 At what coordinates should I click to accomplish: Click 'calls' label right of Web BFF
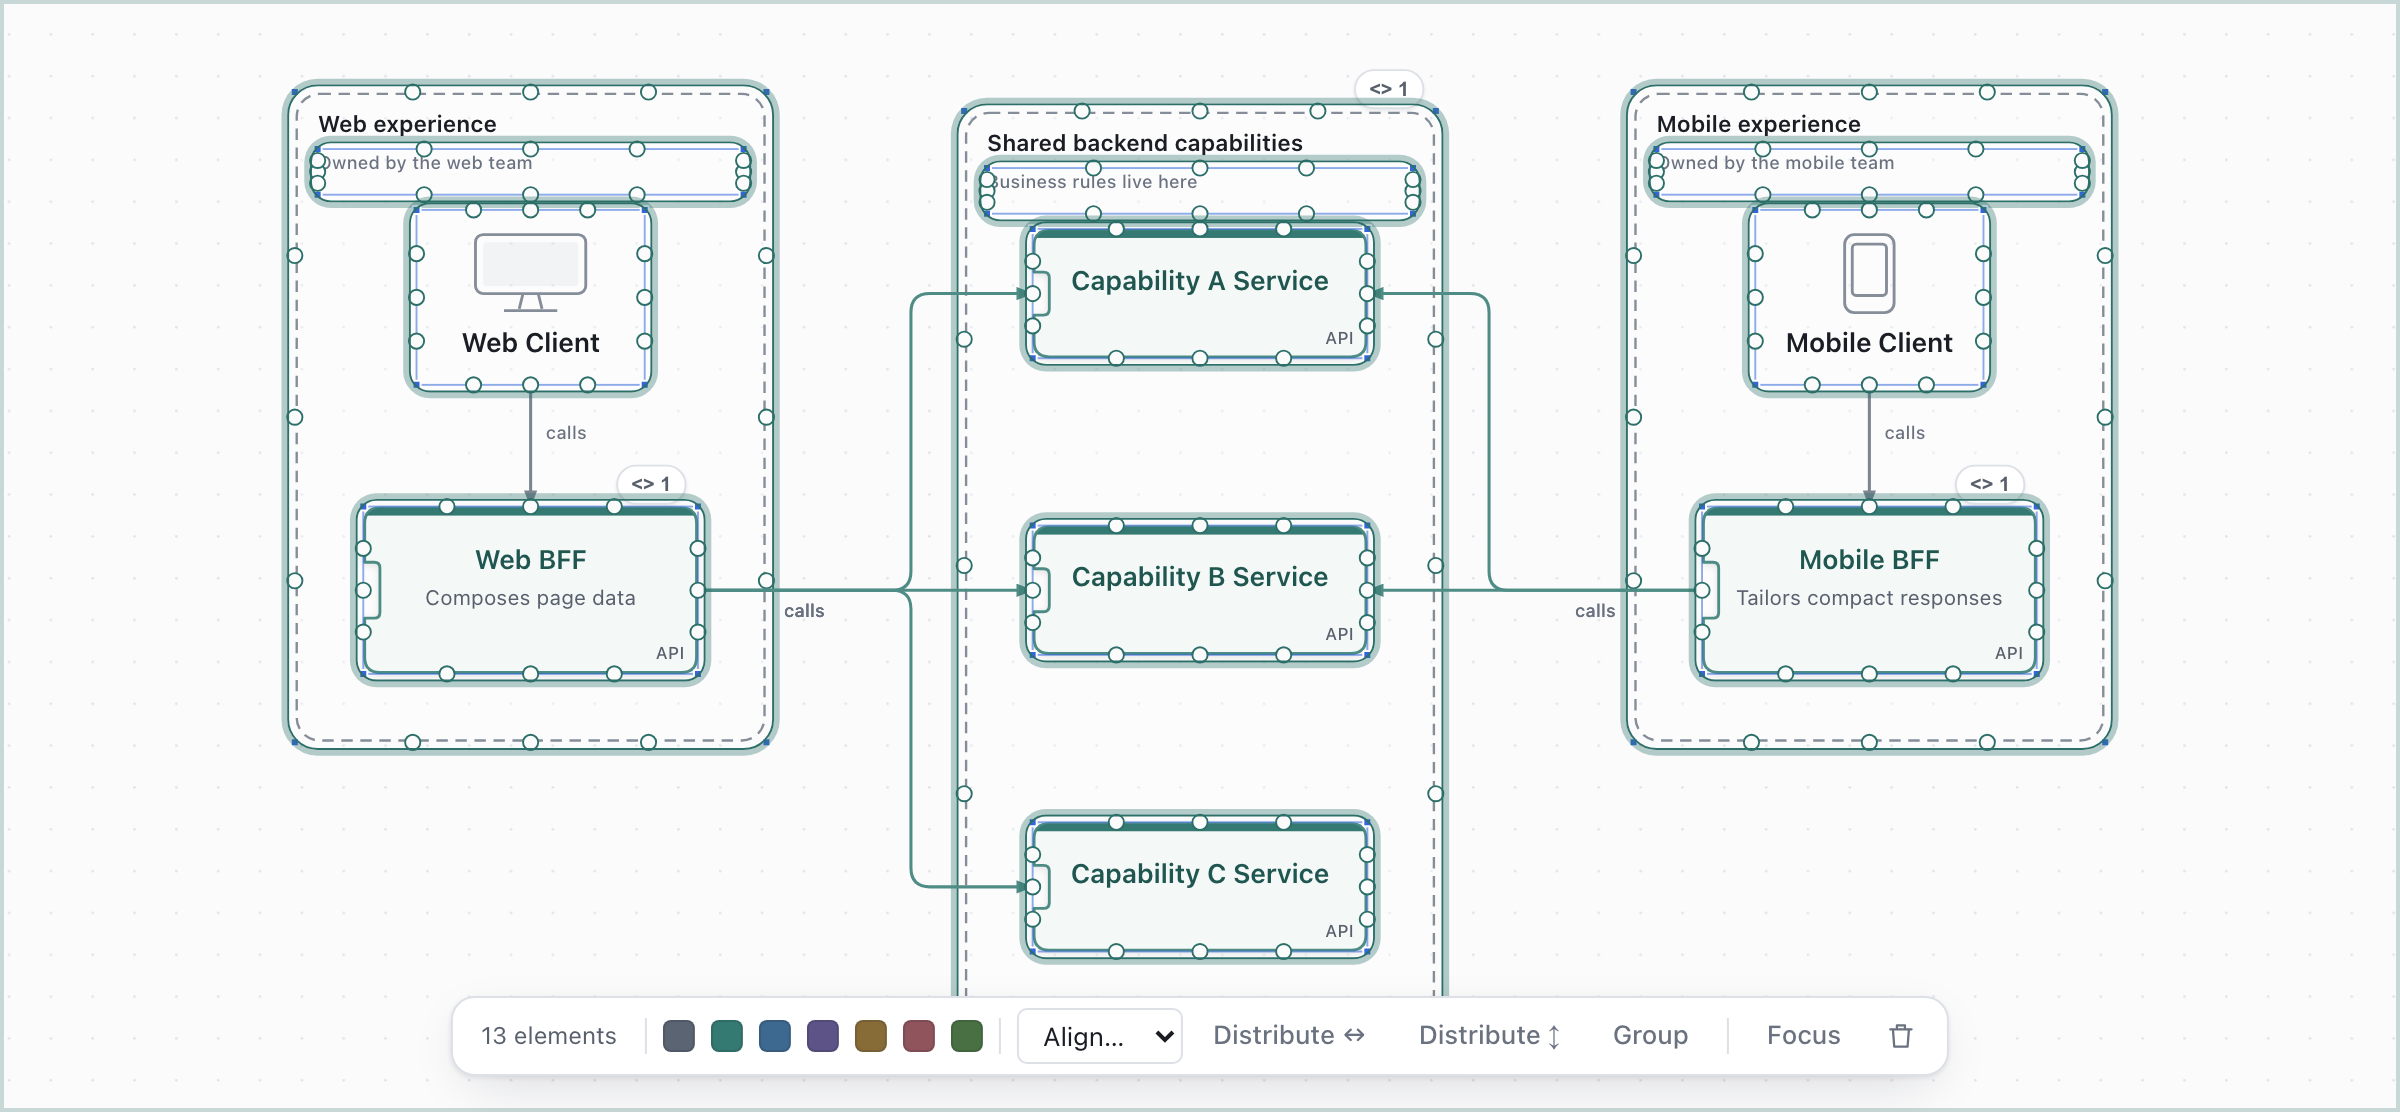(x=804, y=611)
